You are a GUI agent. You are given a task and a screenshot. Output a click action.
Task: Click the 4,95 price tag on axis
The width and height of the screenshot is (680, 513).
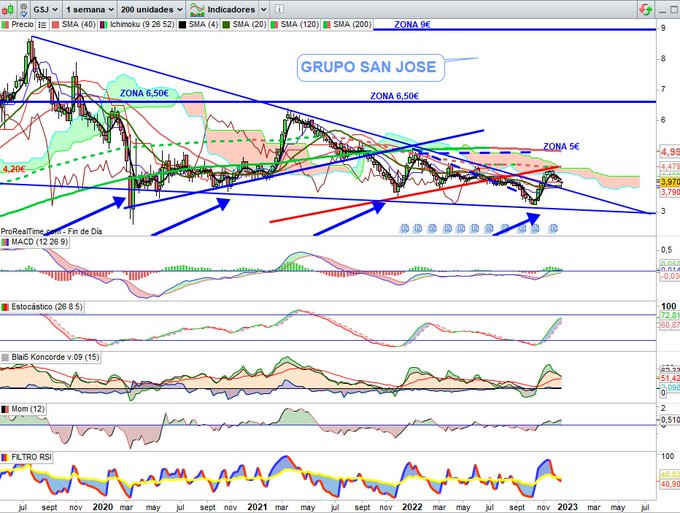(670, 152)
